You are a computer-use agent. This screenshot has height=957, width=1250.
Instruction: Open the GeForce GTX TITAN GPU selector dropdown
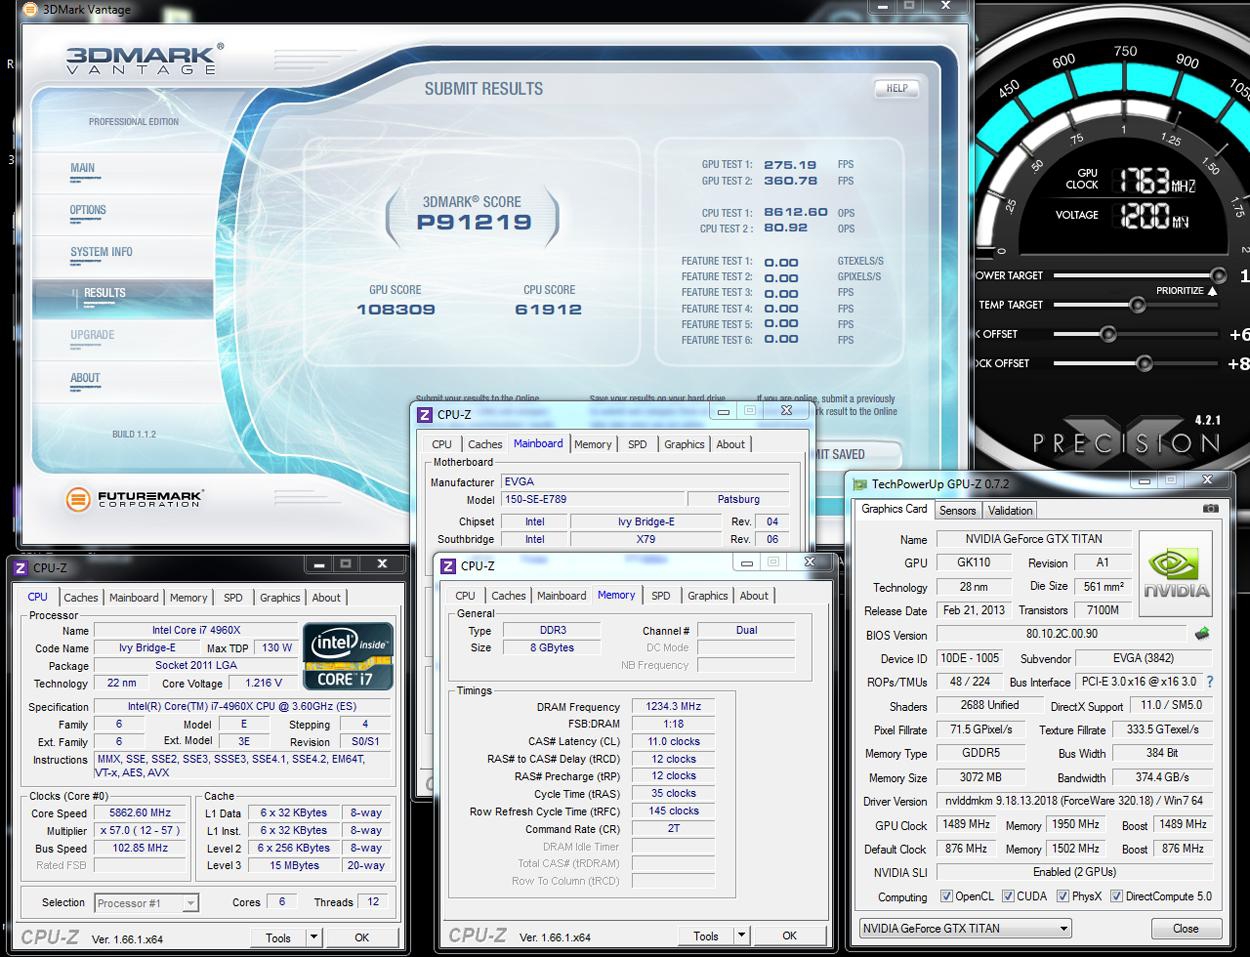pos(1063,928)
